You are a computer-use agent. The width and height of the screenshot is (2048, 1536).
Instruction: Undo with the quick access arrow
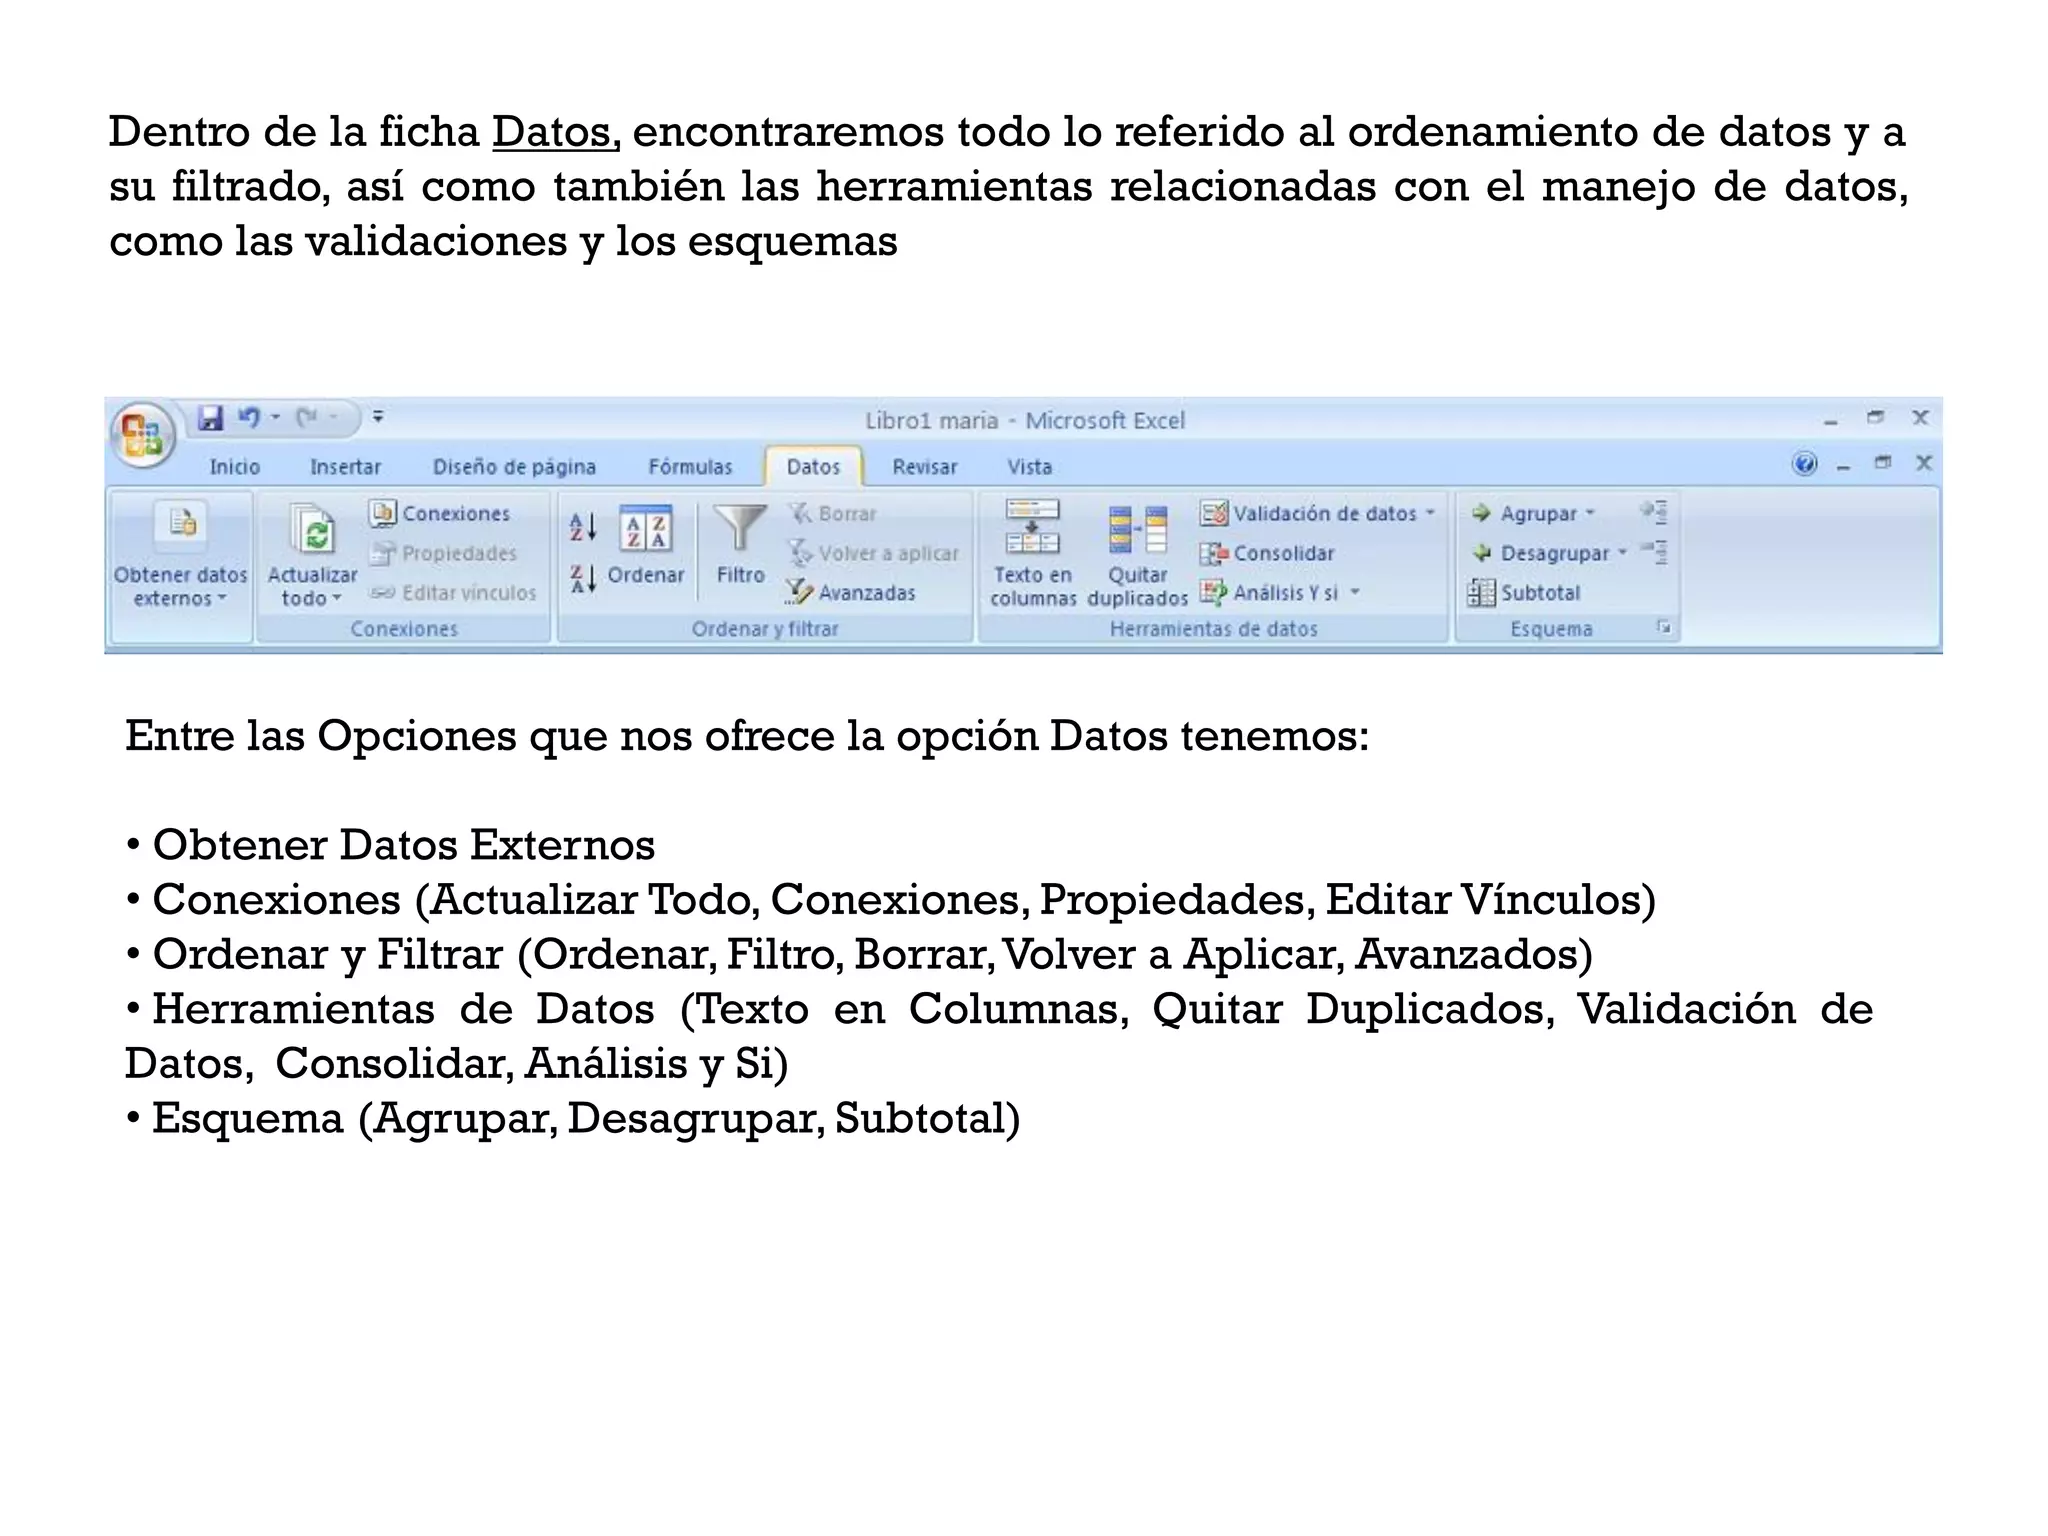click(x=249, y=417)
